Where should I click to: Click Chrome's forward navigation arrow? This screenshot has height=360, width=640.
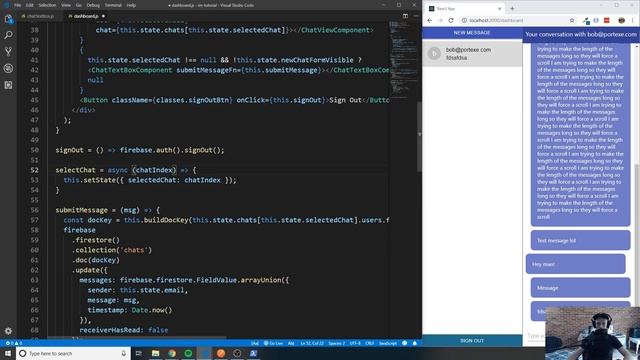[x=440, y=20]
